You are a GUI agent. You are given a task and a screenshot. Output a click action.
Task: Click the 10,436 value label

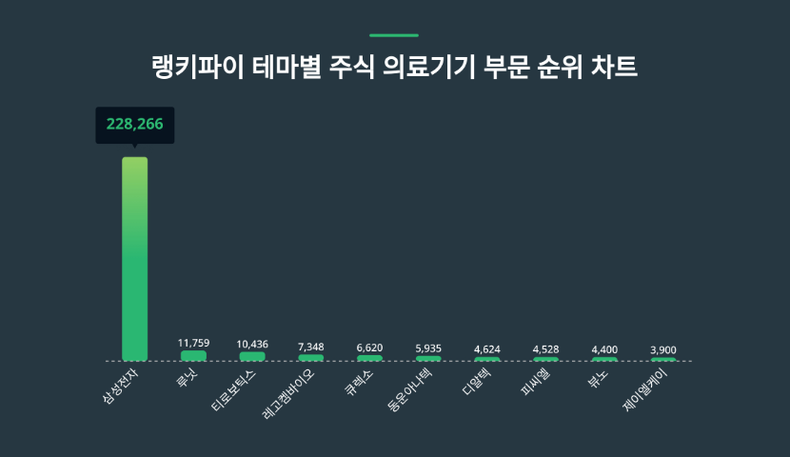tap(252, 344)
